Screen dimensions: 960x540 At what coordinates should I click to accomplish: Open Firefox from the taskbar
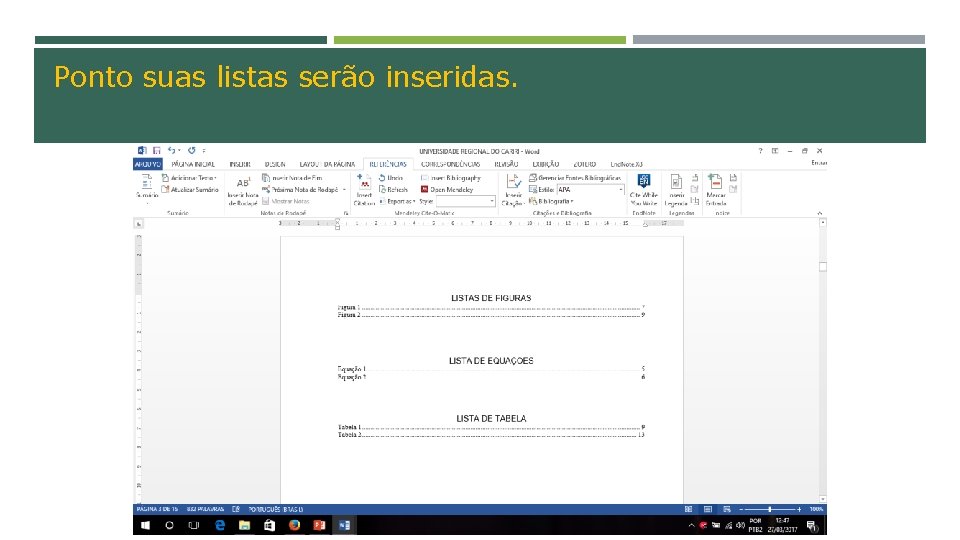[x=294, y=525]
